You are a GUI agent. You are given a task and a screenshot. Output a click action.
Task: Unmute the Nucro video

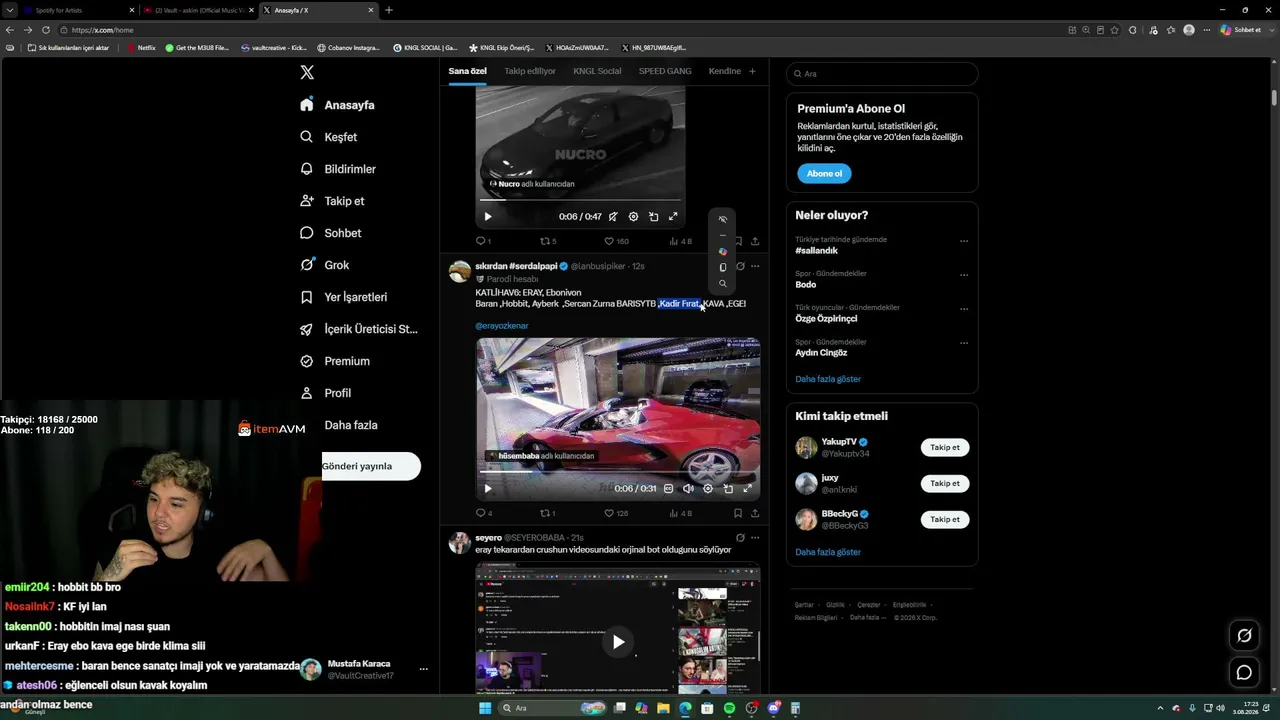pos(613,216)
